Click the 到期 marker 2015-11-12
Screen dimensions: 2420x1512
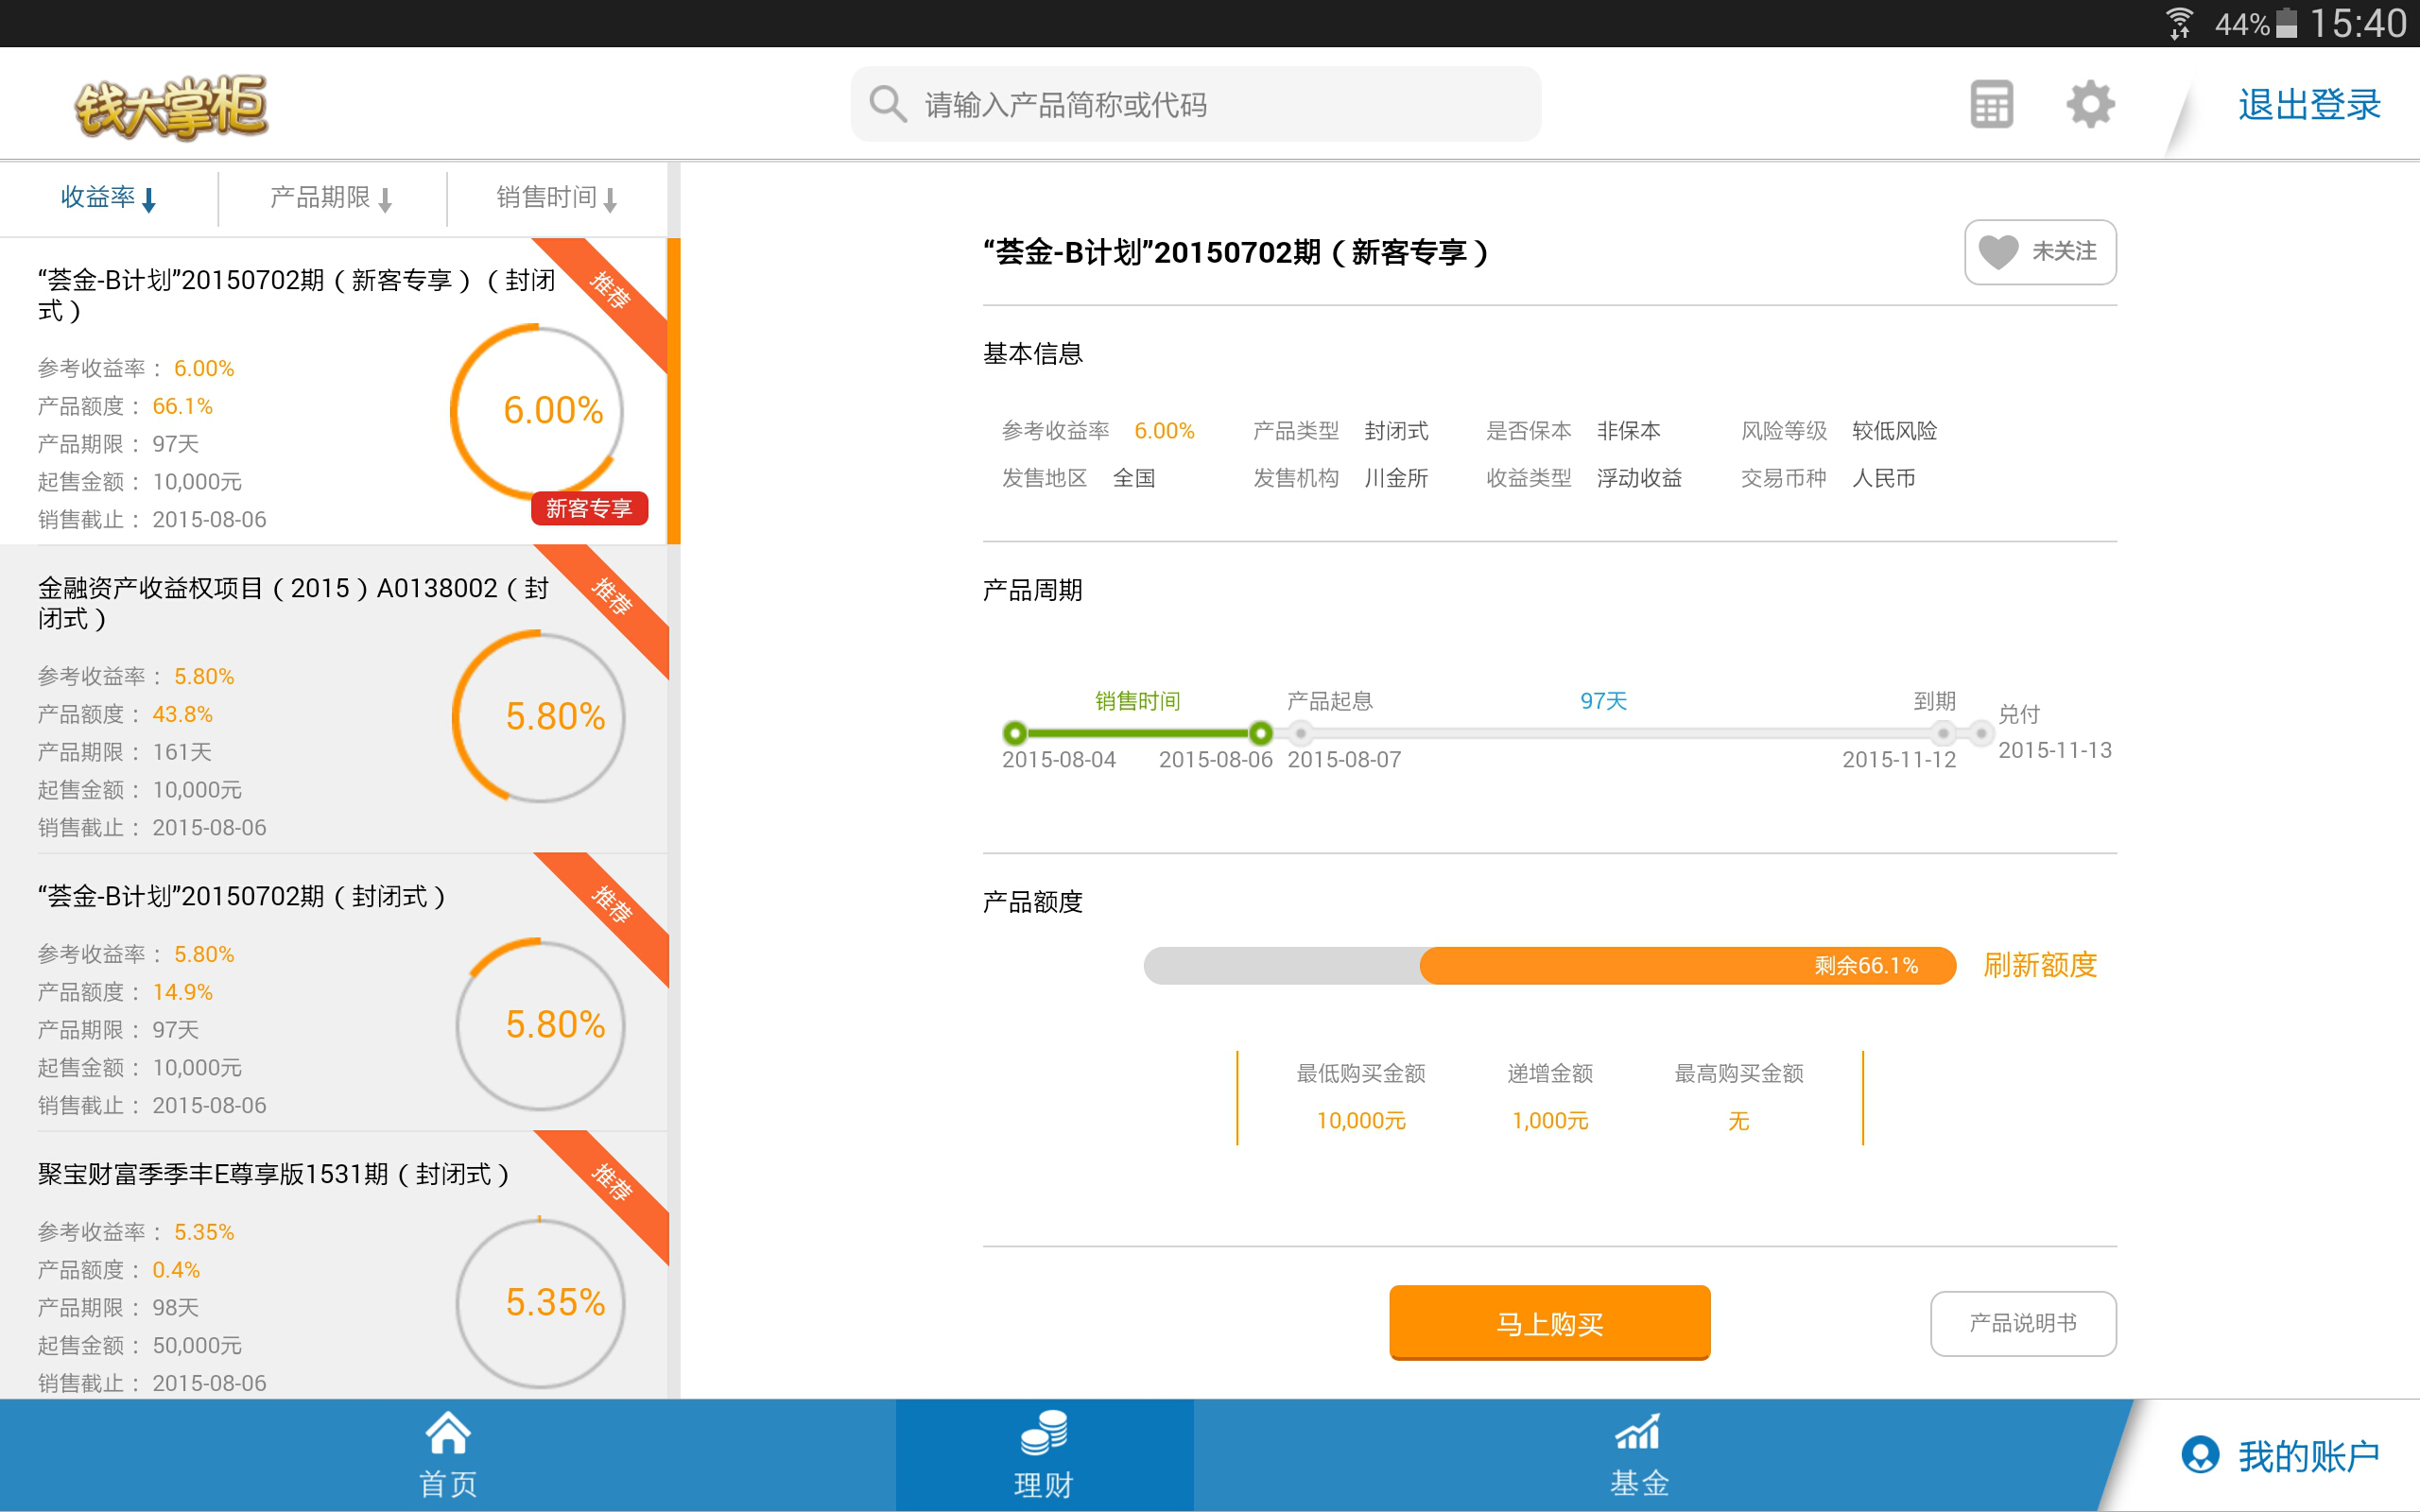click(x=1942, y=733)
